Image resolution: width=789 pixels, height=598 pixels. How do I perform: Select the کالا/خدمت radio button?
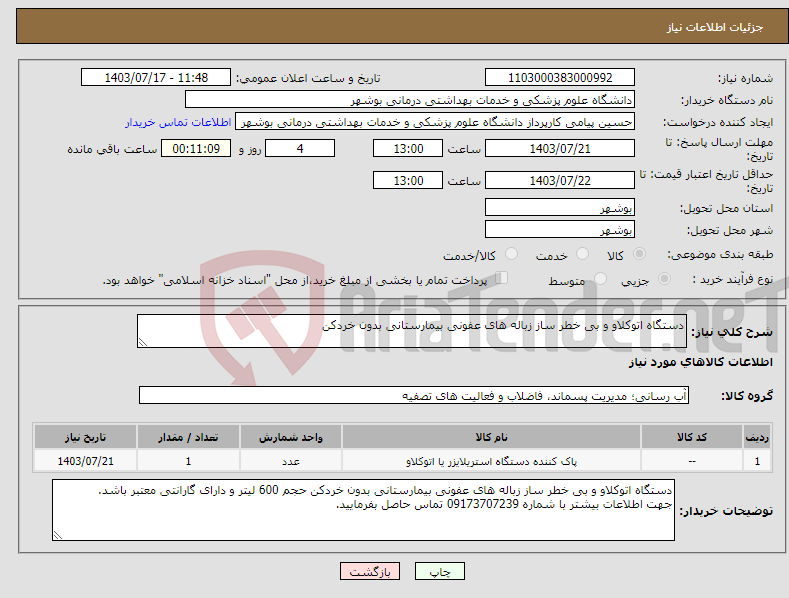tap(511, 254)
